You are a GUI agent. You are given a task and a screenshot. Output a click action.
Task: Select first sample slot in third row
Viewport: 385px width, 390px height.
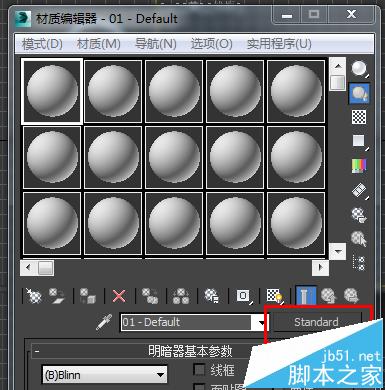click(x=52, y=223)
